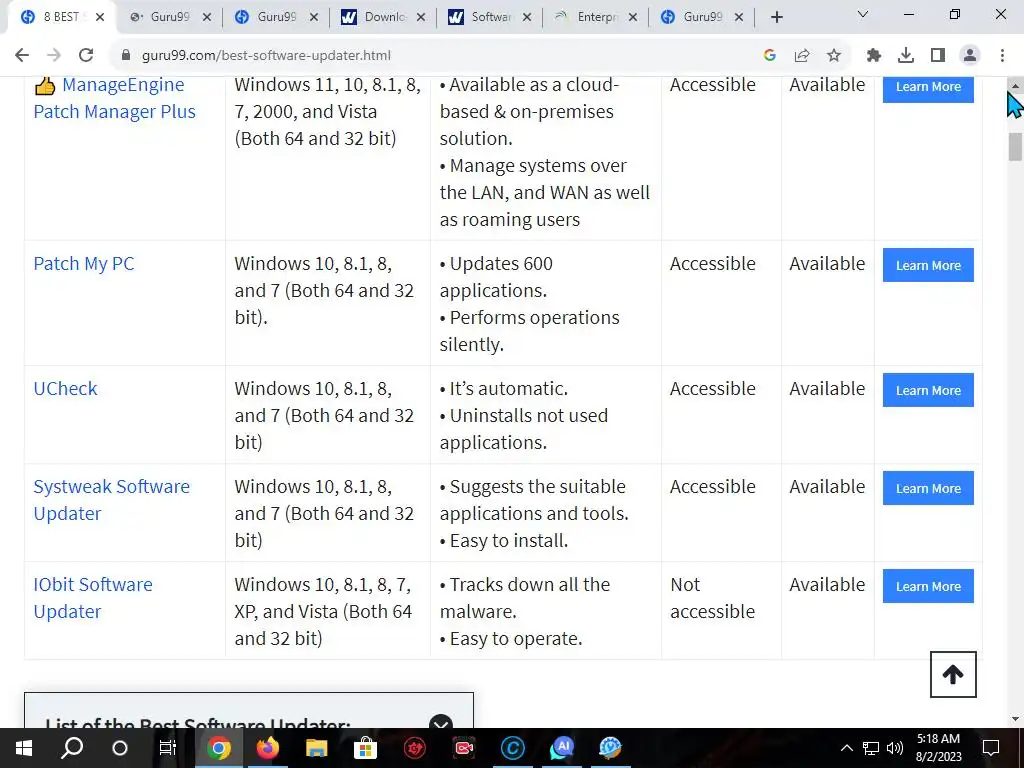1024x768 pixels.
Task: Open Chrome downloads icon
Action: pos(906,56)
